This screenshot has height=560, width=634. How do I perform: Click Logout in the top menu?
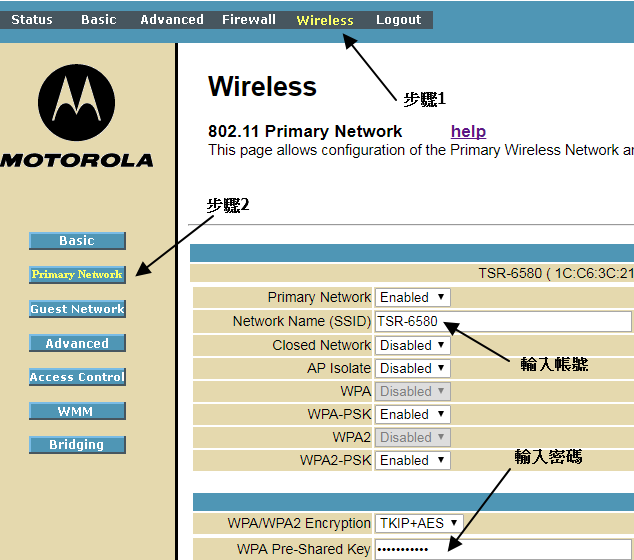click(398, 20)
